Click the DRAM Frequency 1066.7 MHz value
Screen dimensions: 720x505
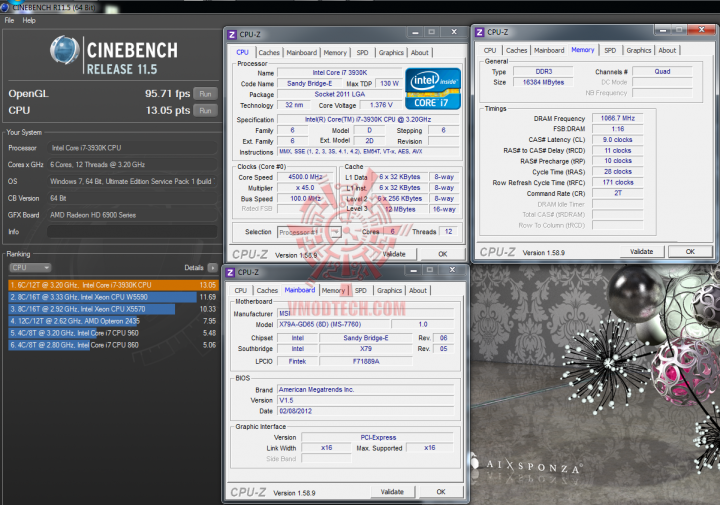pyautogui.click(x=618, y=118)
